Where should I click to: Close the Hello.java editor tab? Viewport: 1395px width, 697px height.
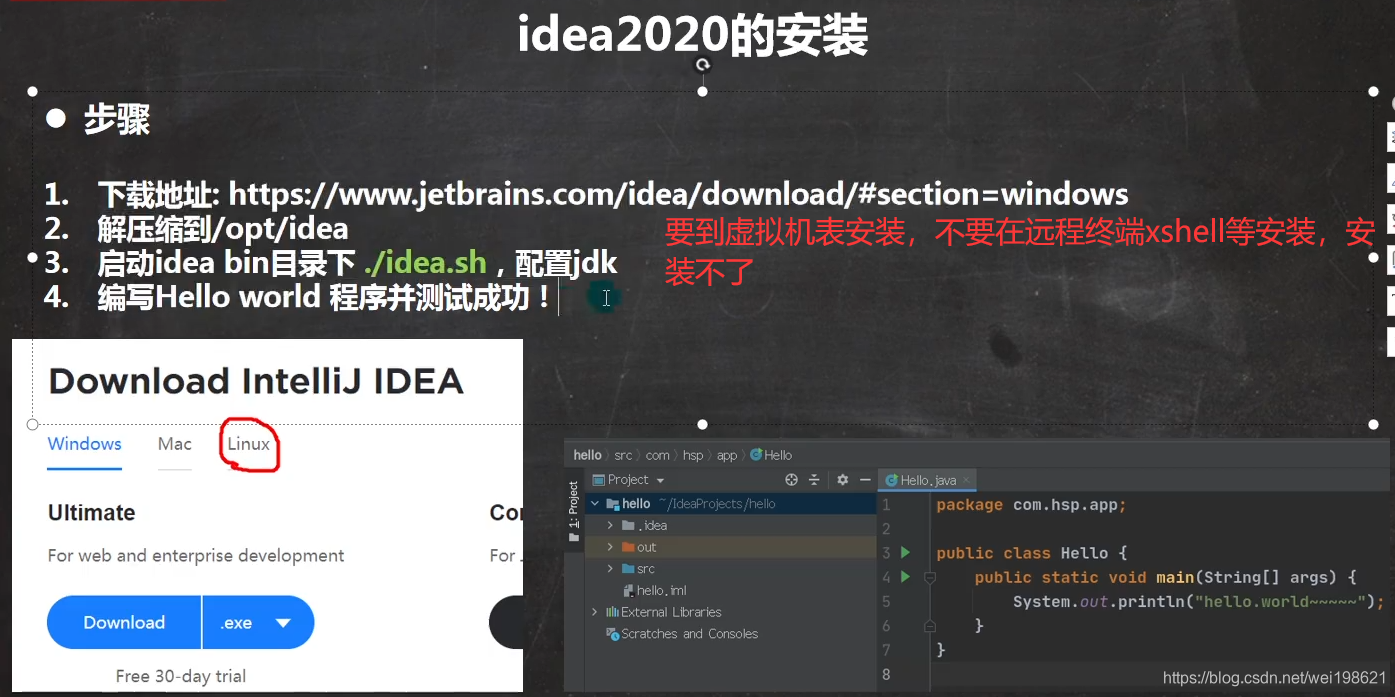pos(966,481)
